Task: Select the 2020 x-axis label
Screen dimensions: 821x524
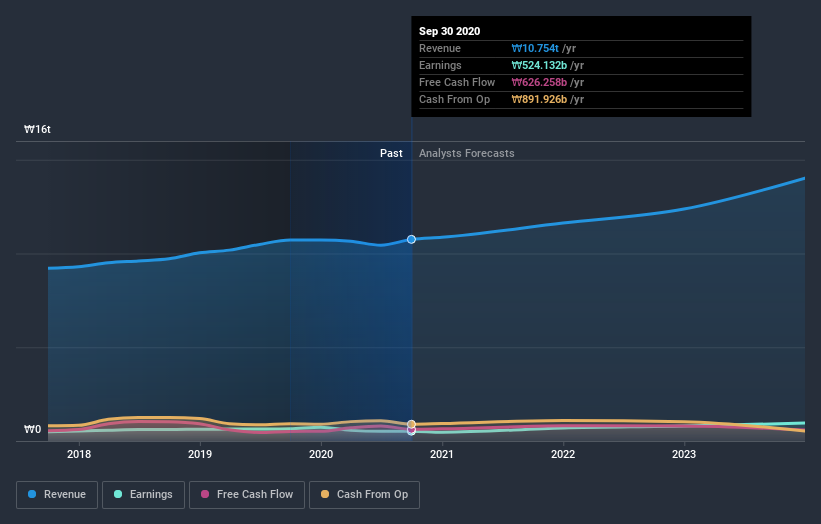Action: (321, 454)
